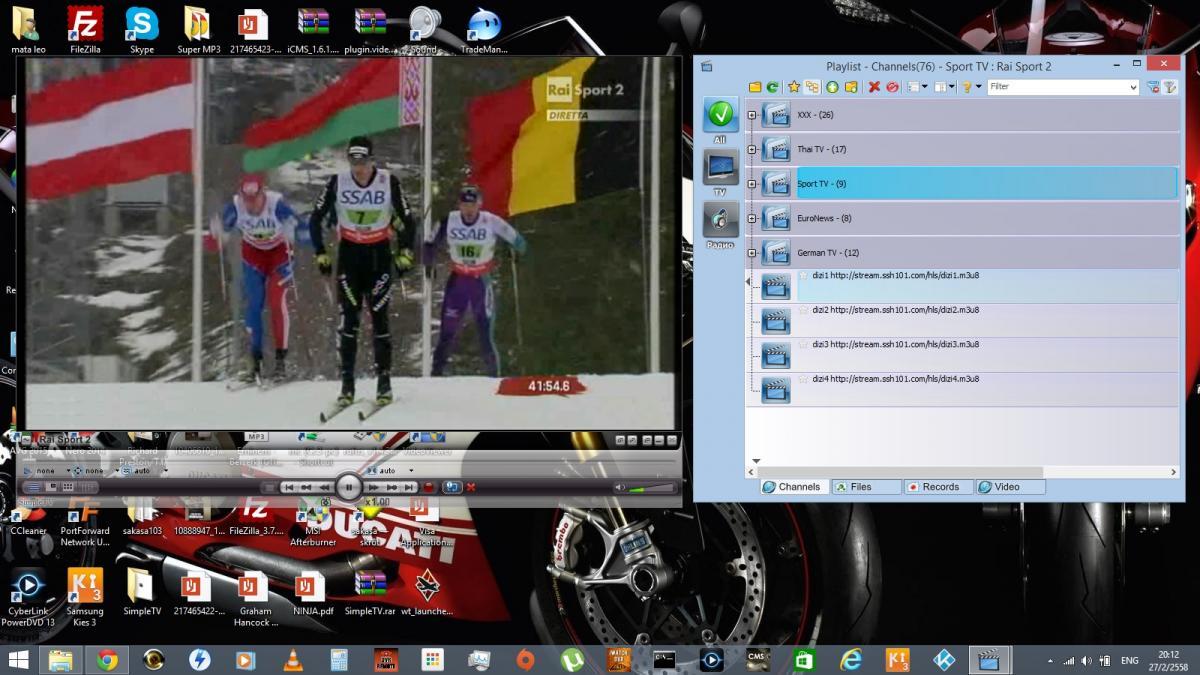
Task: Open FileZilla desktop shortcut
Action: [85, 30]
